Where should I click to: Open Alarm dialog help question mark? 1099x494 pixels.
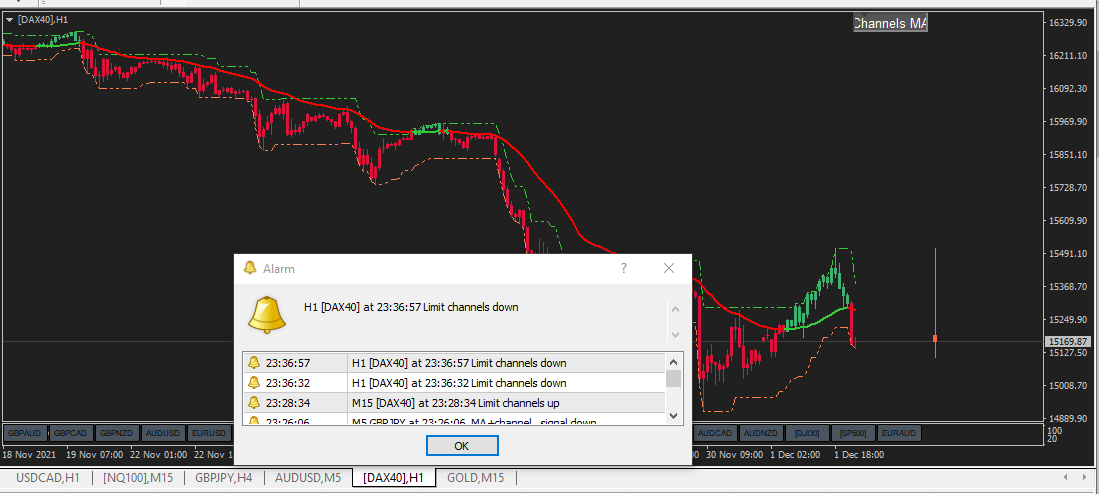tap(624, 268)
